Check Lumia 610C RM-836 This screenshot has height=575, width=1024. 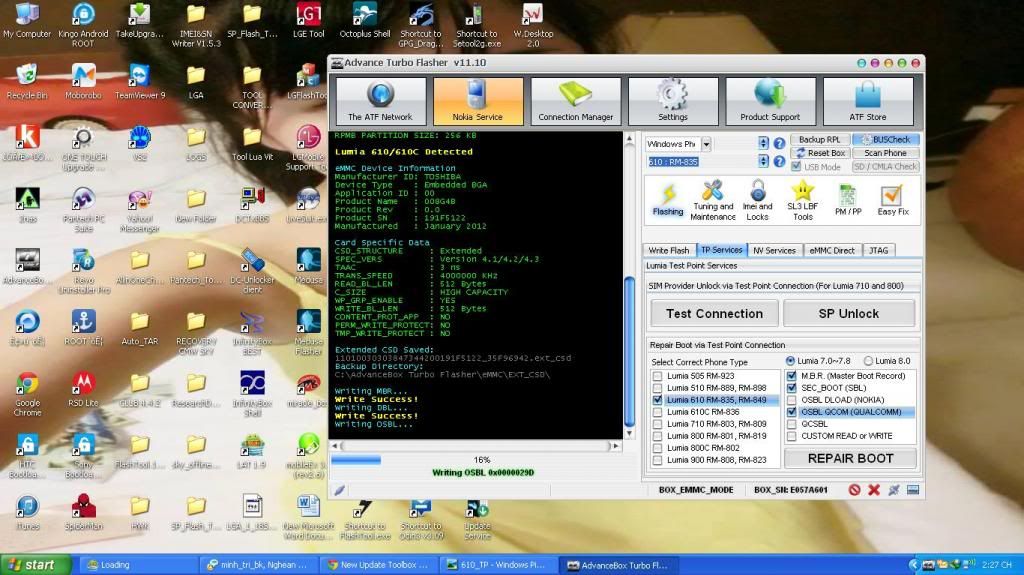pyautogui.click(x=658, y=412)
